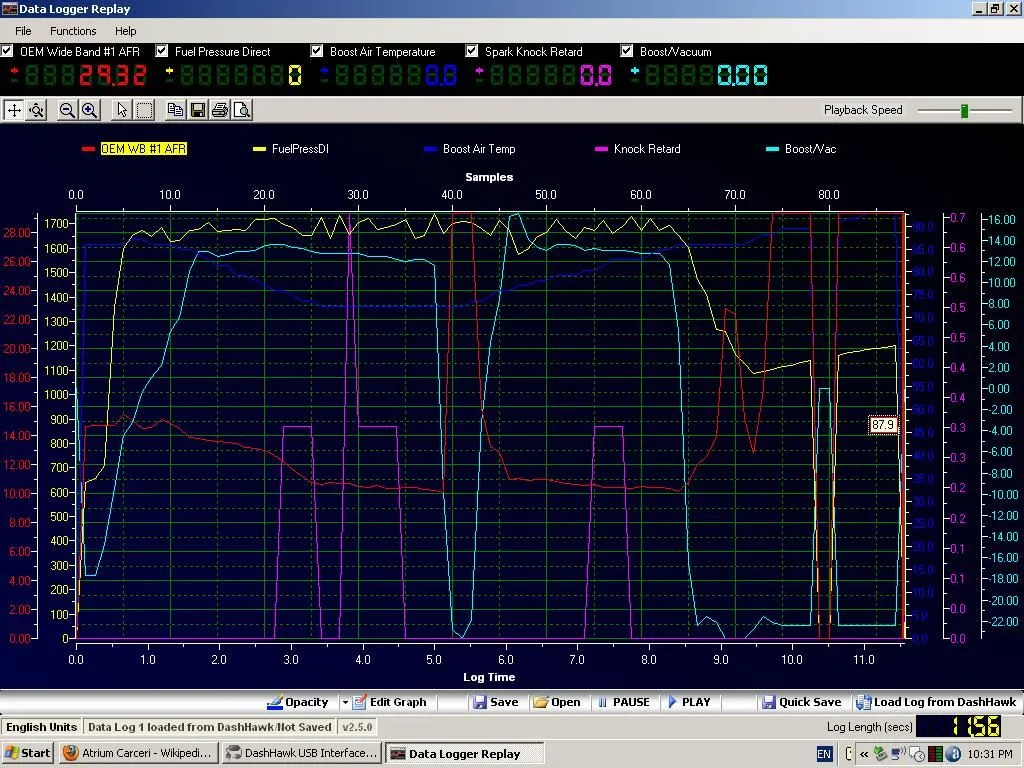The height and width of the screenshot is (768, 1024).
Task: Uncheck OEM Wide Band #1 AFR checkbox
Action: (7, 51)
